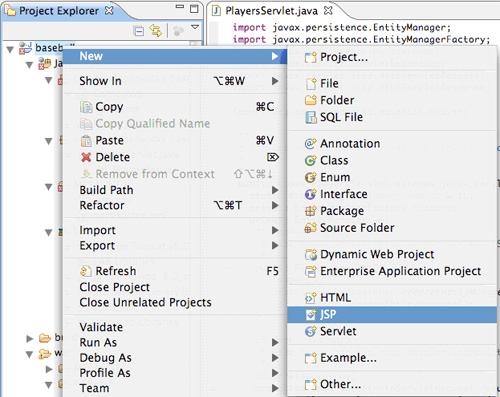Minimize the Project Explorer panel
The width and height of the screenshot is (500, 397).
(180, 6)
